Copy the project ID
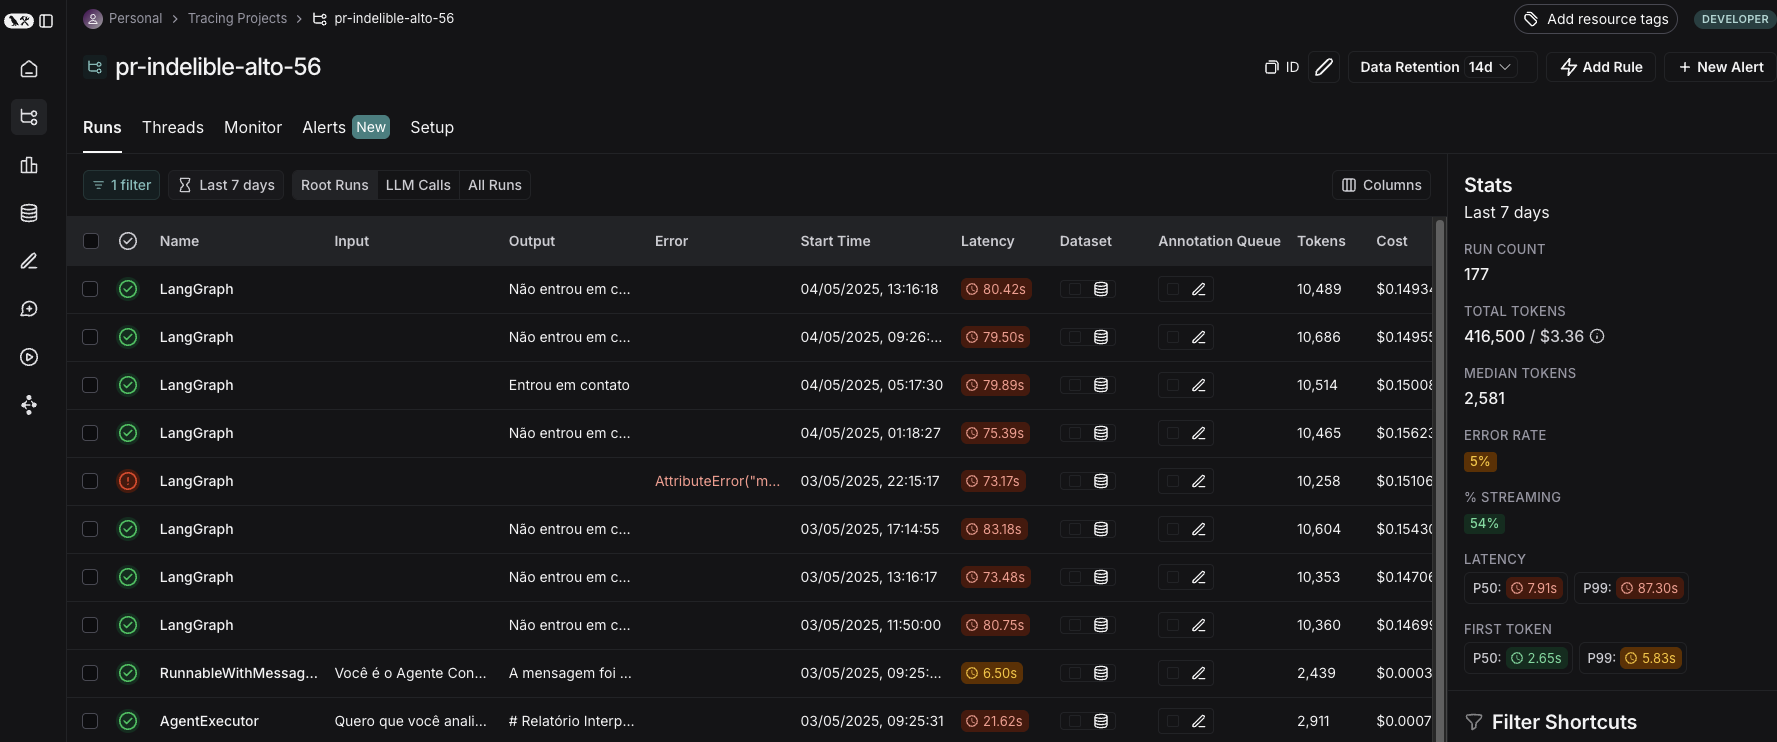The image size is (1777, 742). pos(1282,67)
